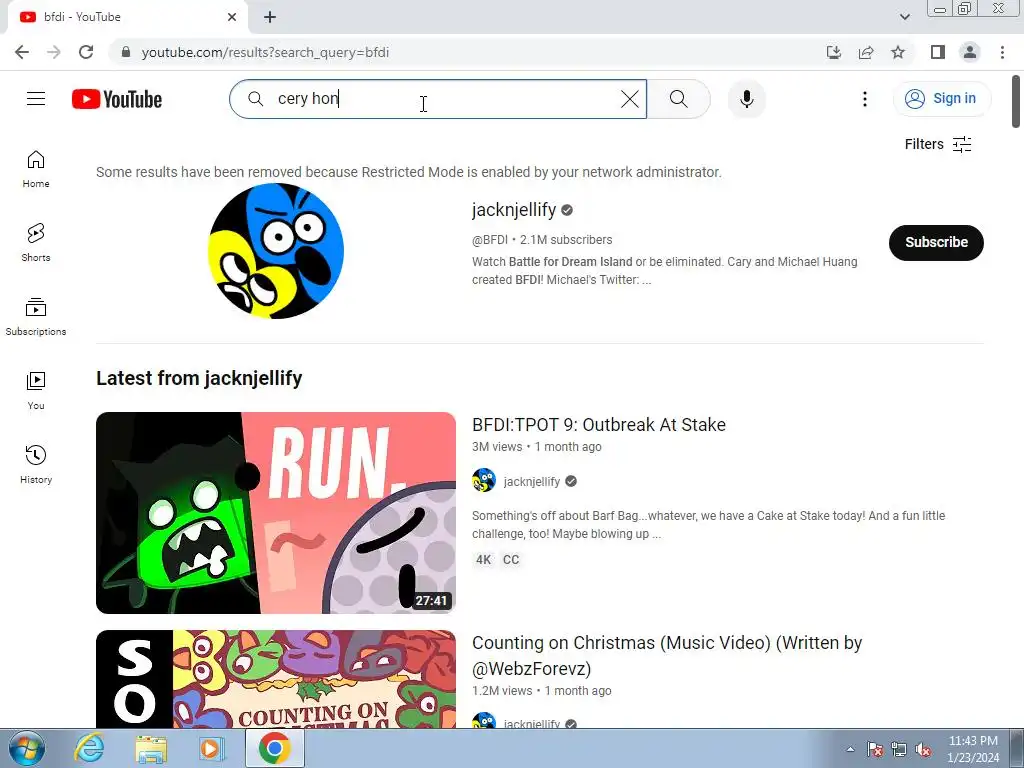The height and width of the screenshot is (768, 1024).
Task: Open Action Center flag icon
Action: [875, 749]
